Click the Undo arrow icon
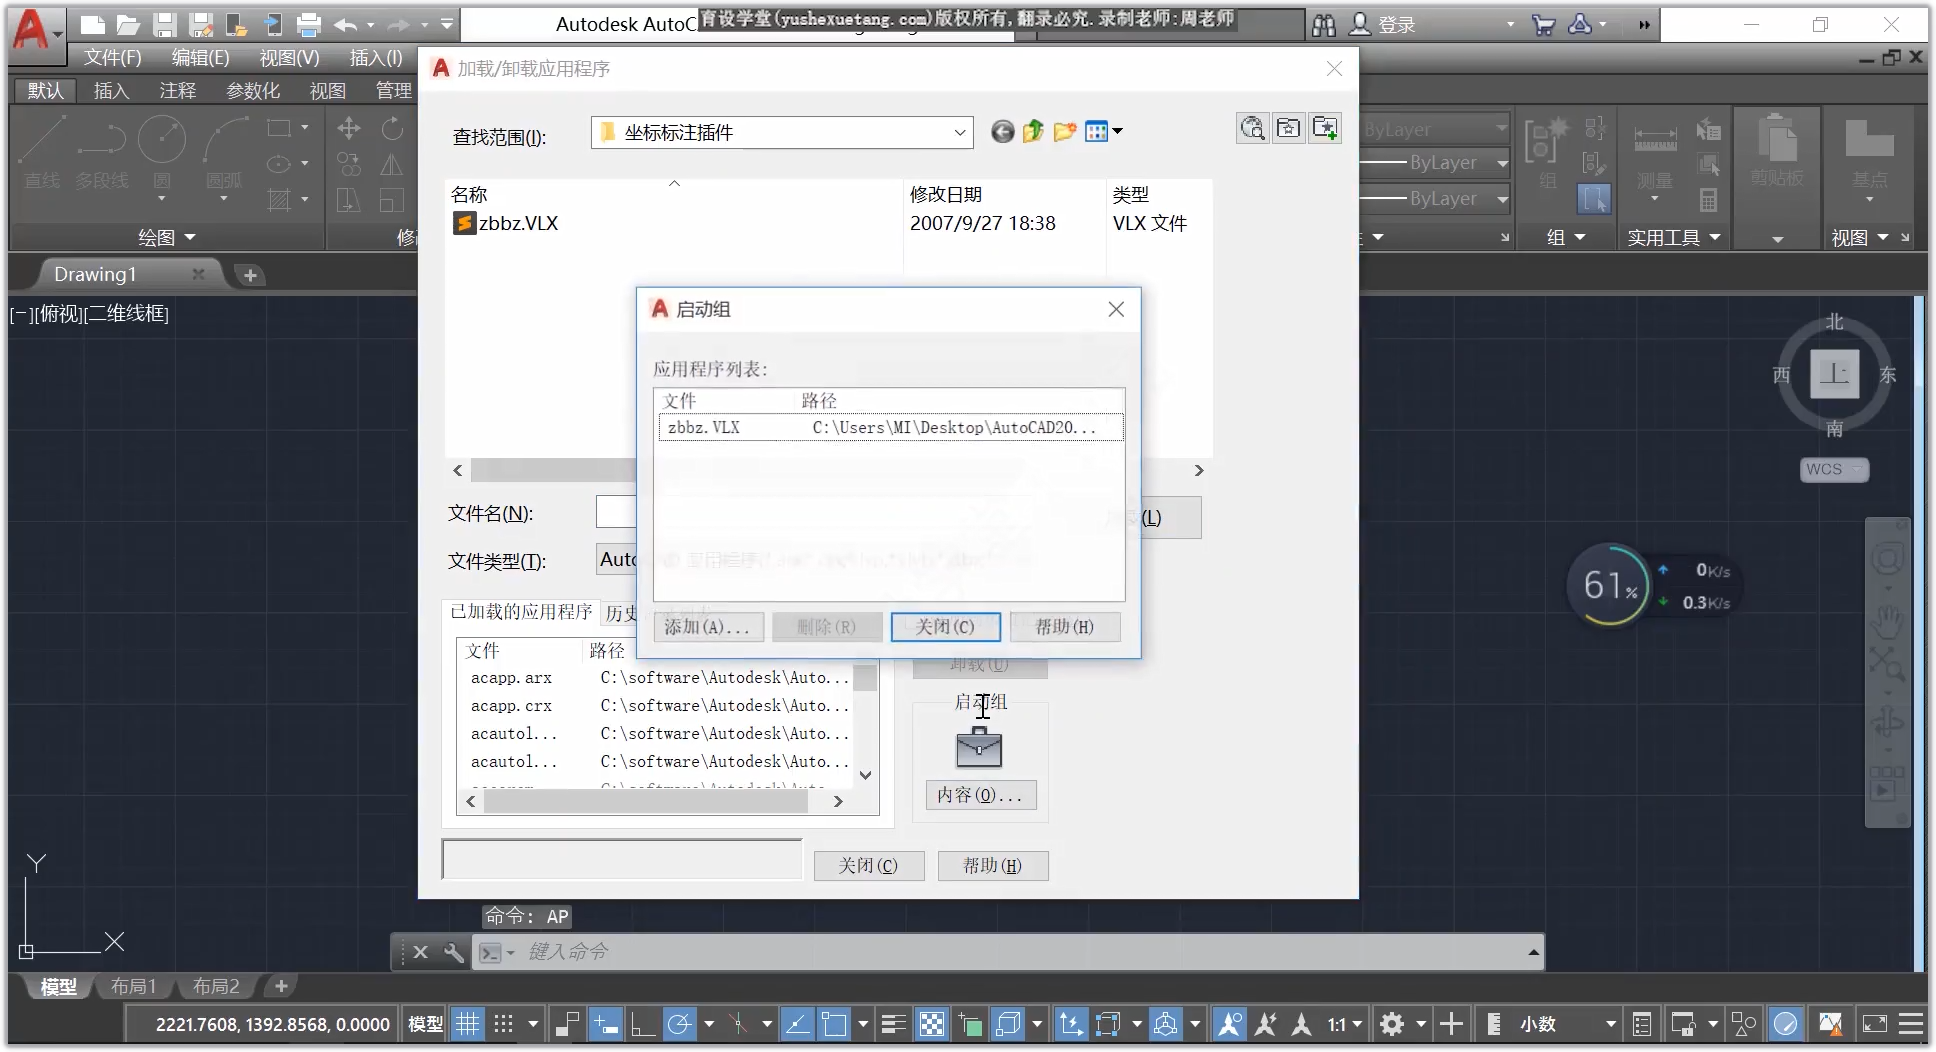Image resolution: width=1936 pixels, height=1052 pixels. [x=346, y=25]
